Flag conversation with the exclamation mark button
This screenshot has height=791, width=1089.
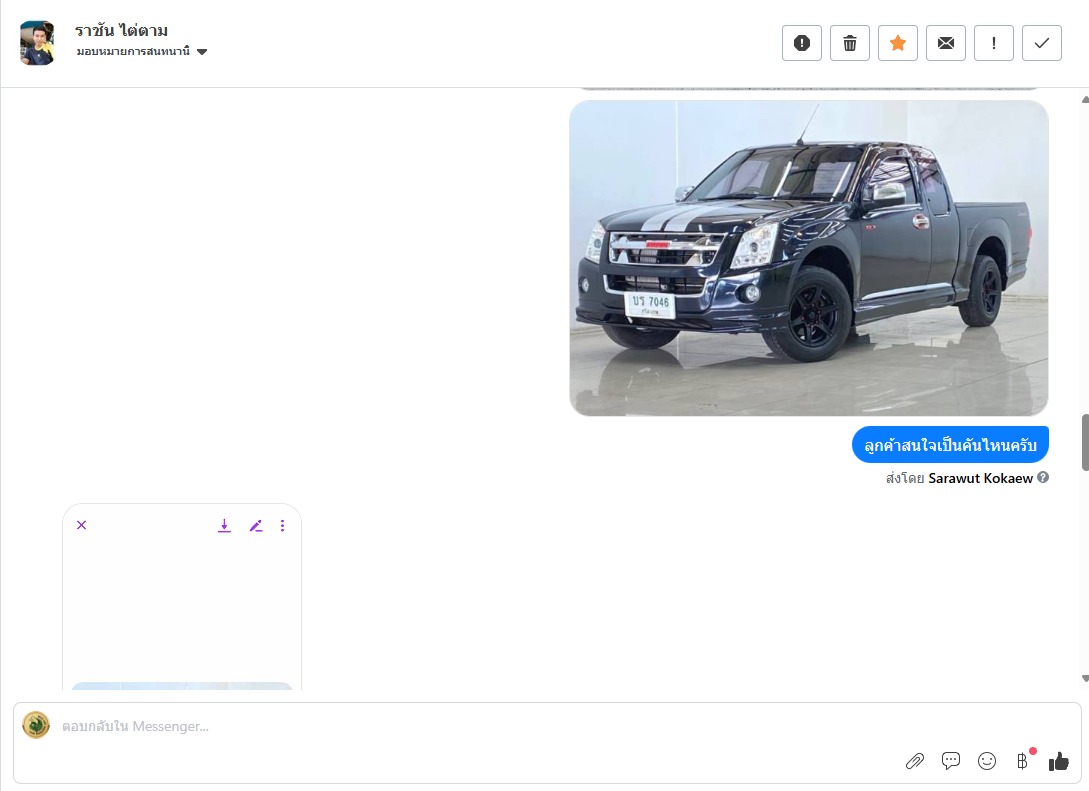(x=993, y=43)
